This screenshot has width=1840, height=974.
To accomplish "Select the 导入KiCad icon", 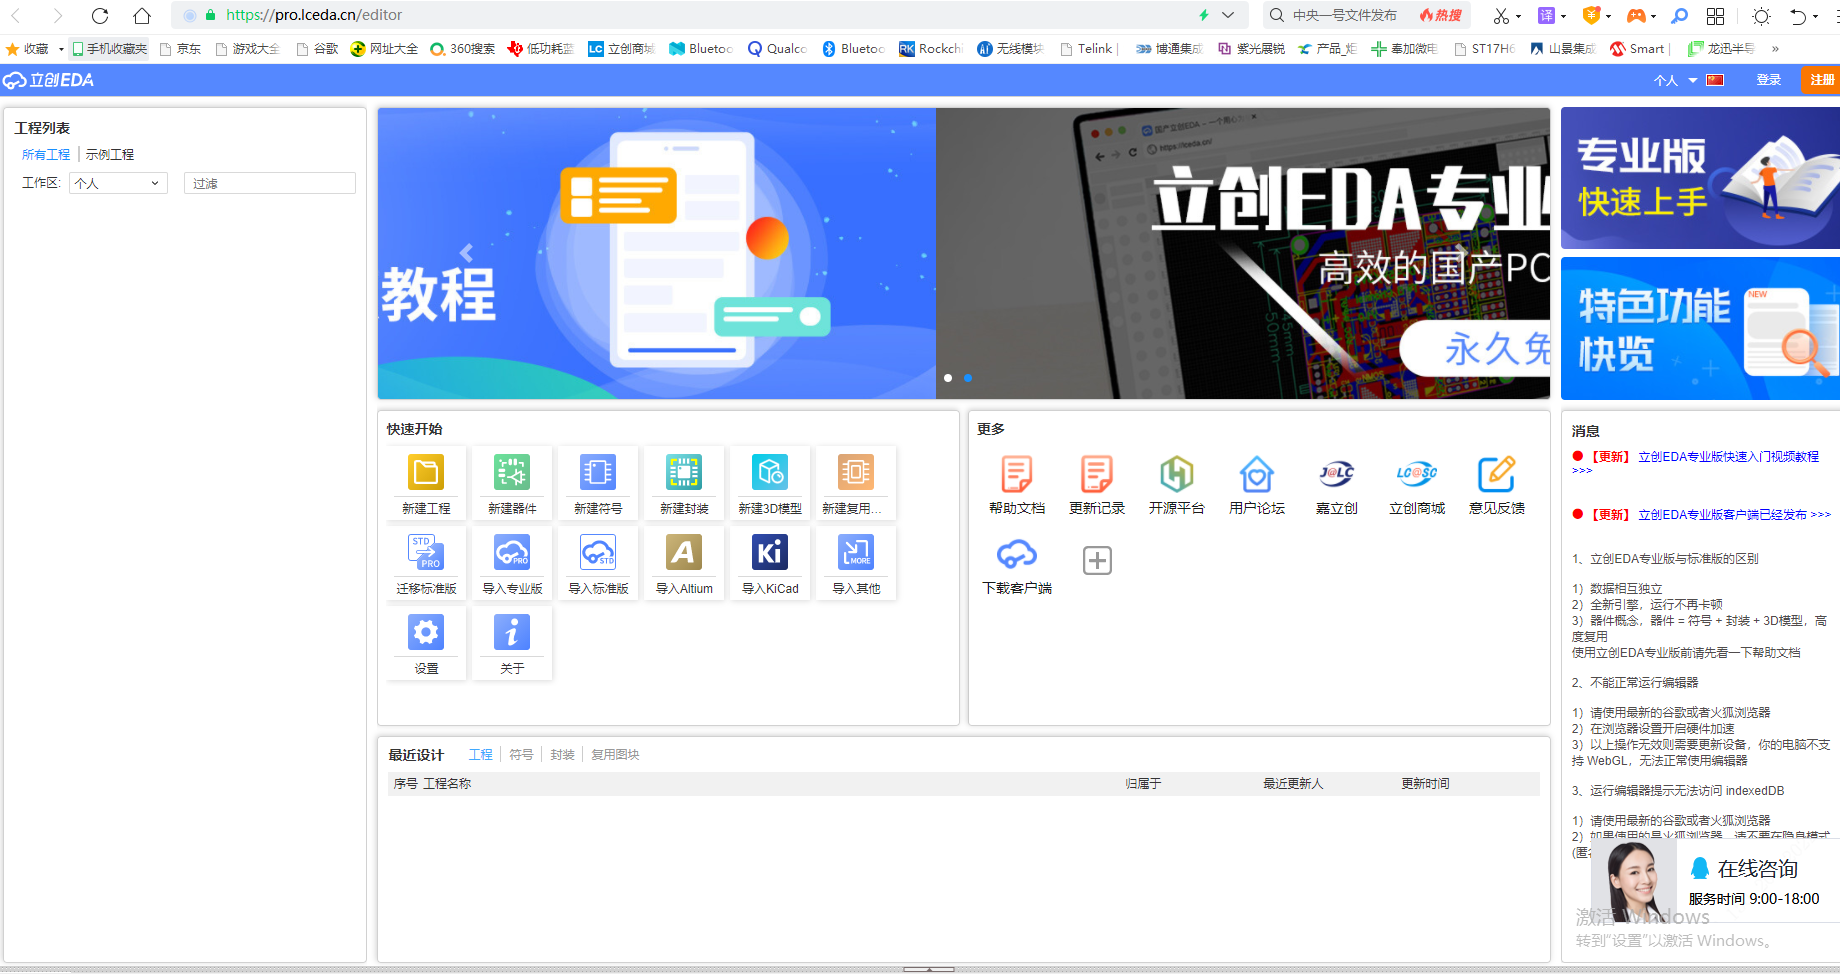I will pos(770,552).
